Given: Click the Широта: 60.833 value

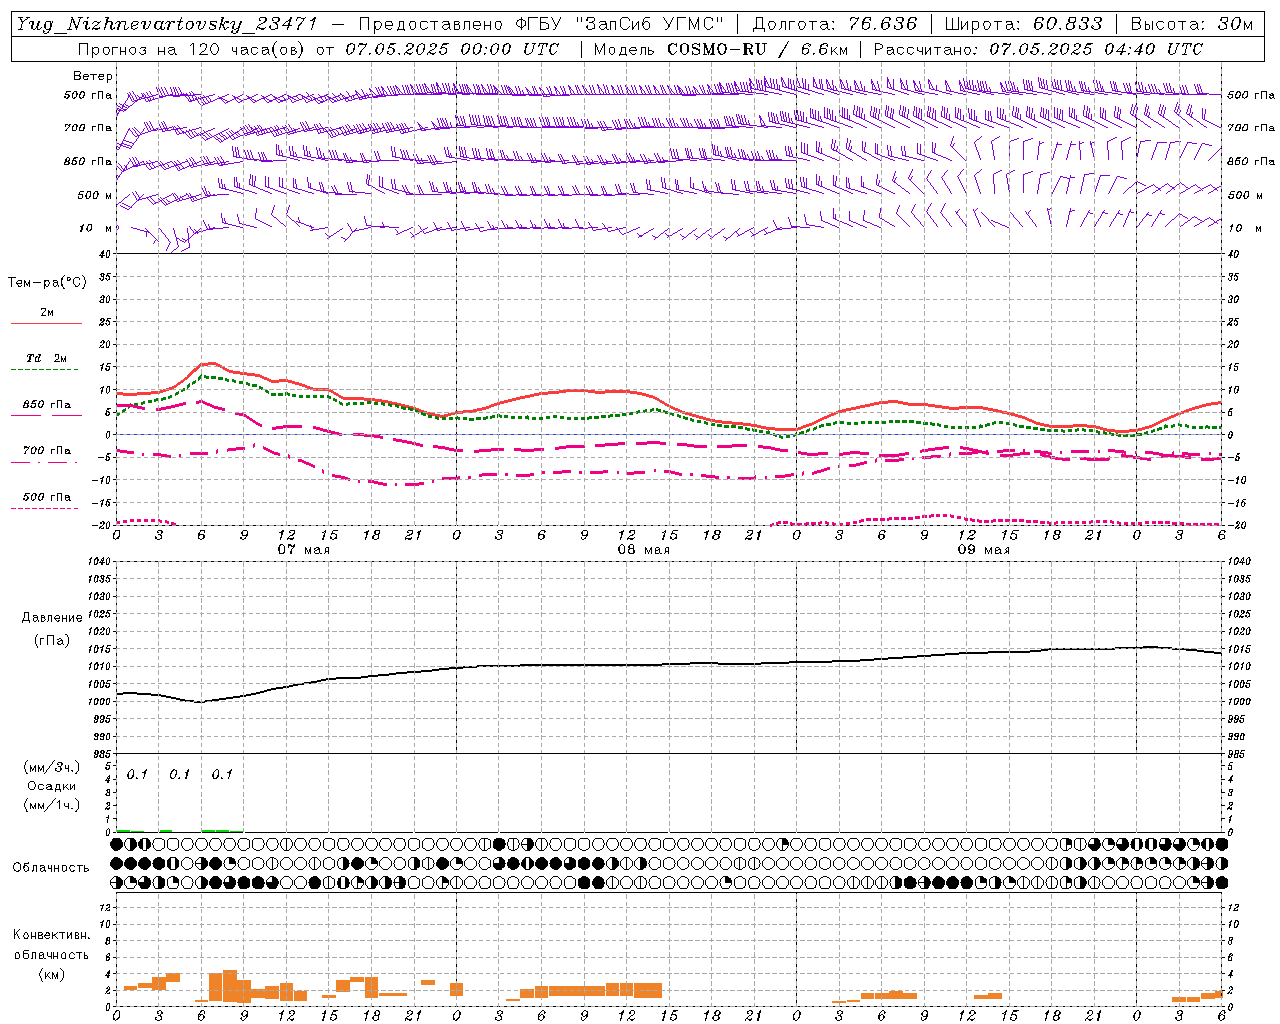Looking at the screenshot, I should click(x=1023, y=24).
